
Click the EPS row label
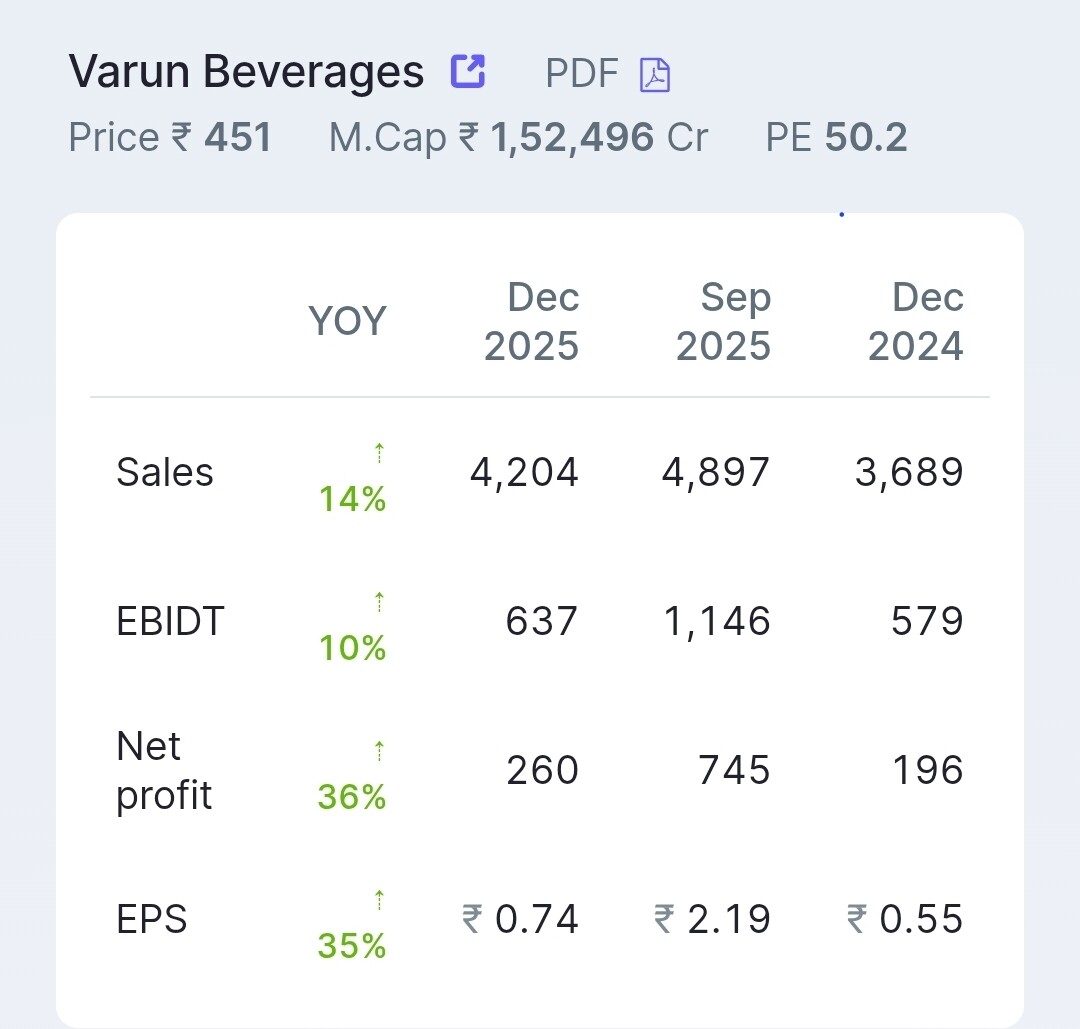pyautogui.click(x=152, y=919)
